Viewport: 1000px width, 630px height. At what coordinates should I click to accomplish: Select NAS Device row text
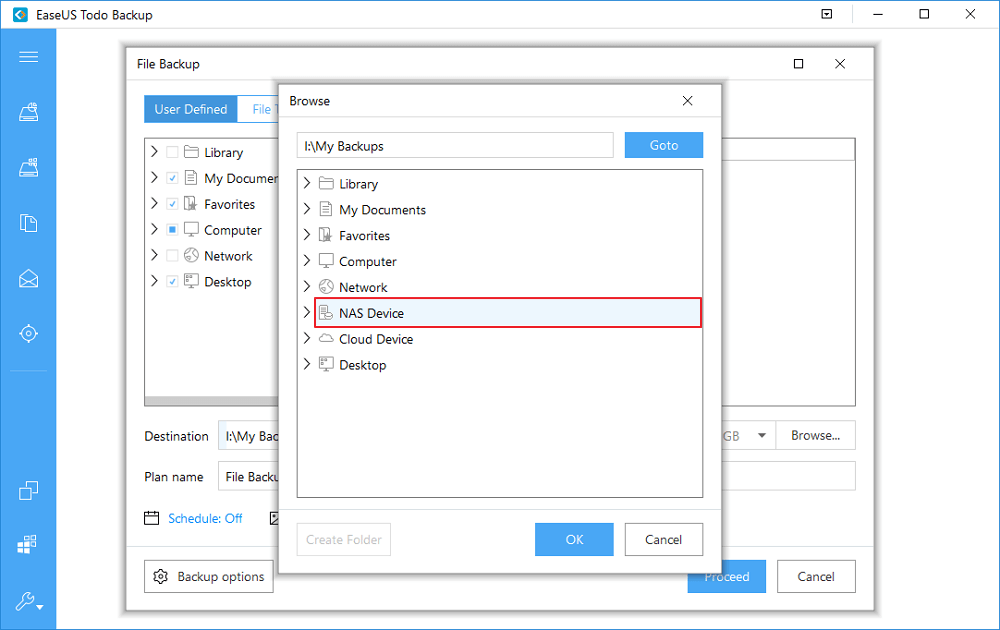coord(371,313)
